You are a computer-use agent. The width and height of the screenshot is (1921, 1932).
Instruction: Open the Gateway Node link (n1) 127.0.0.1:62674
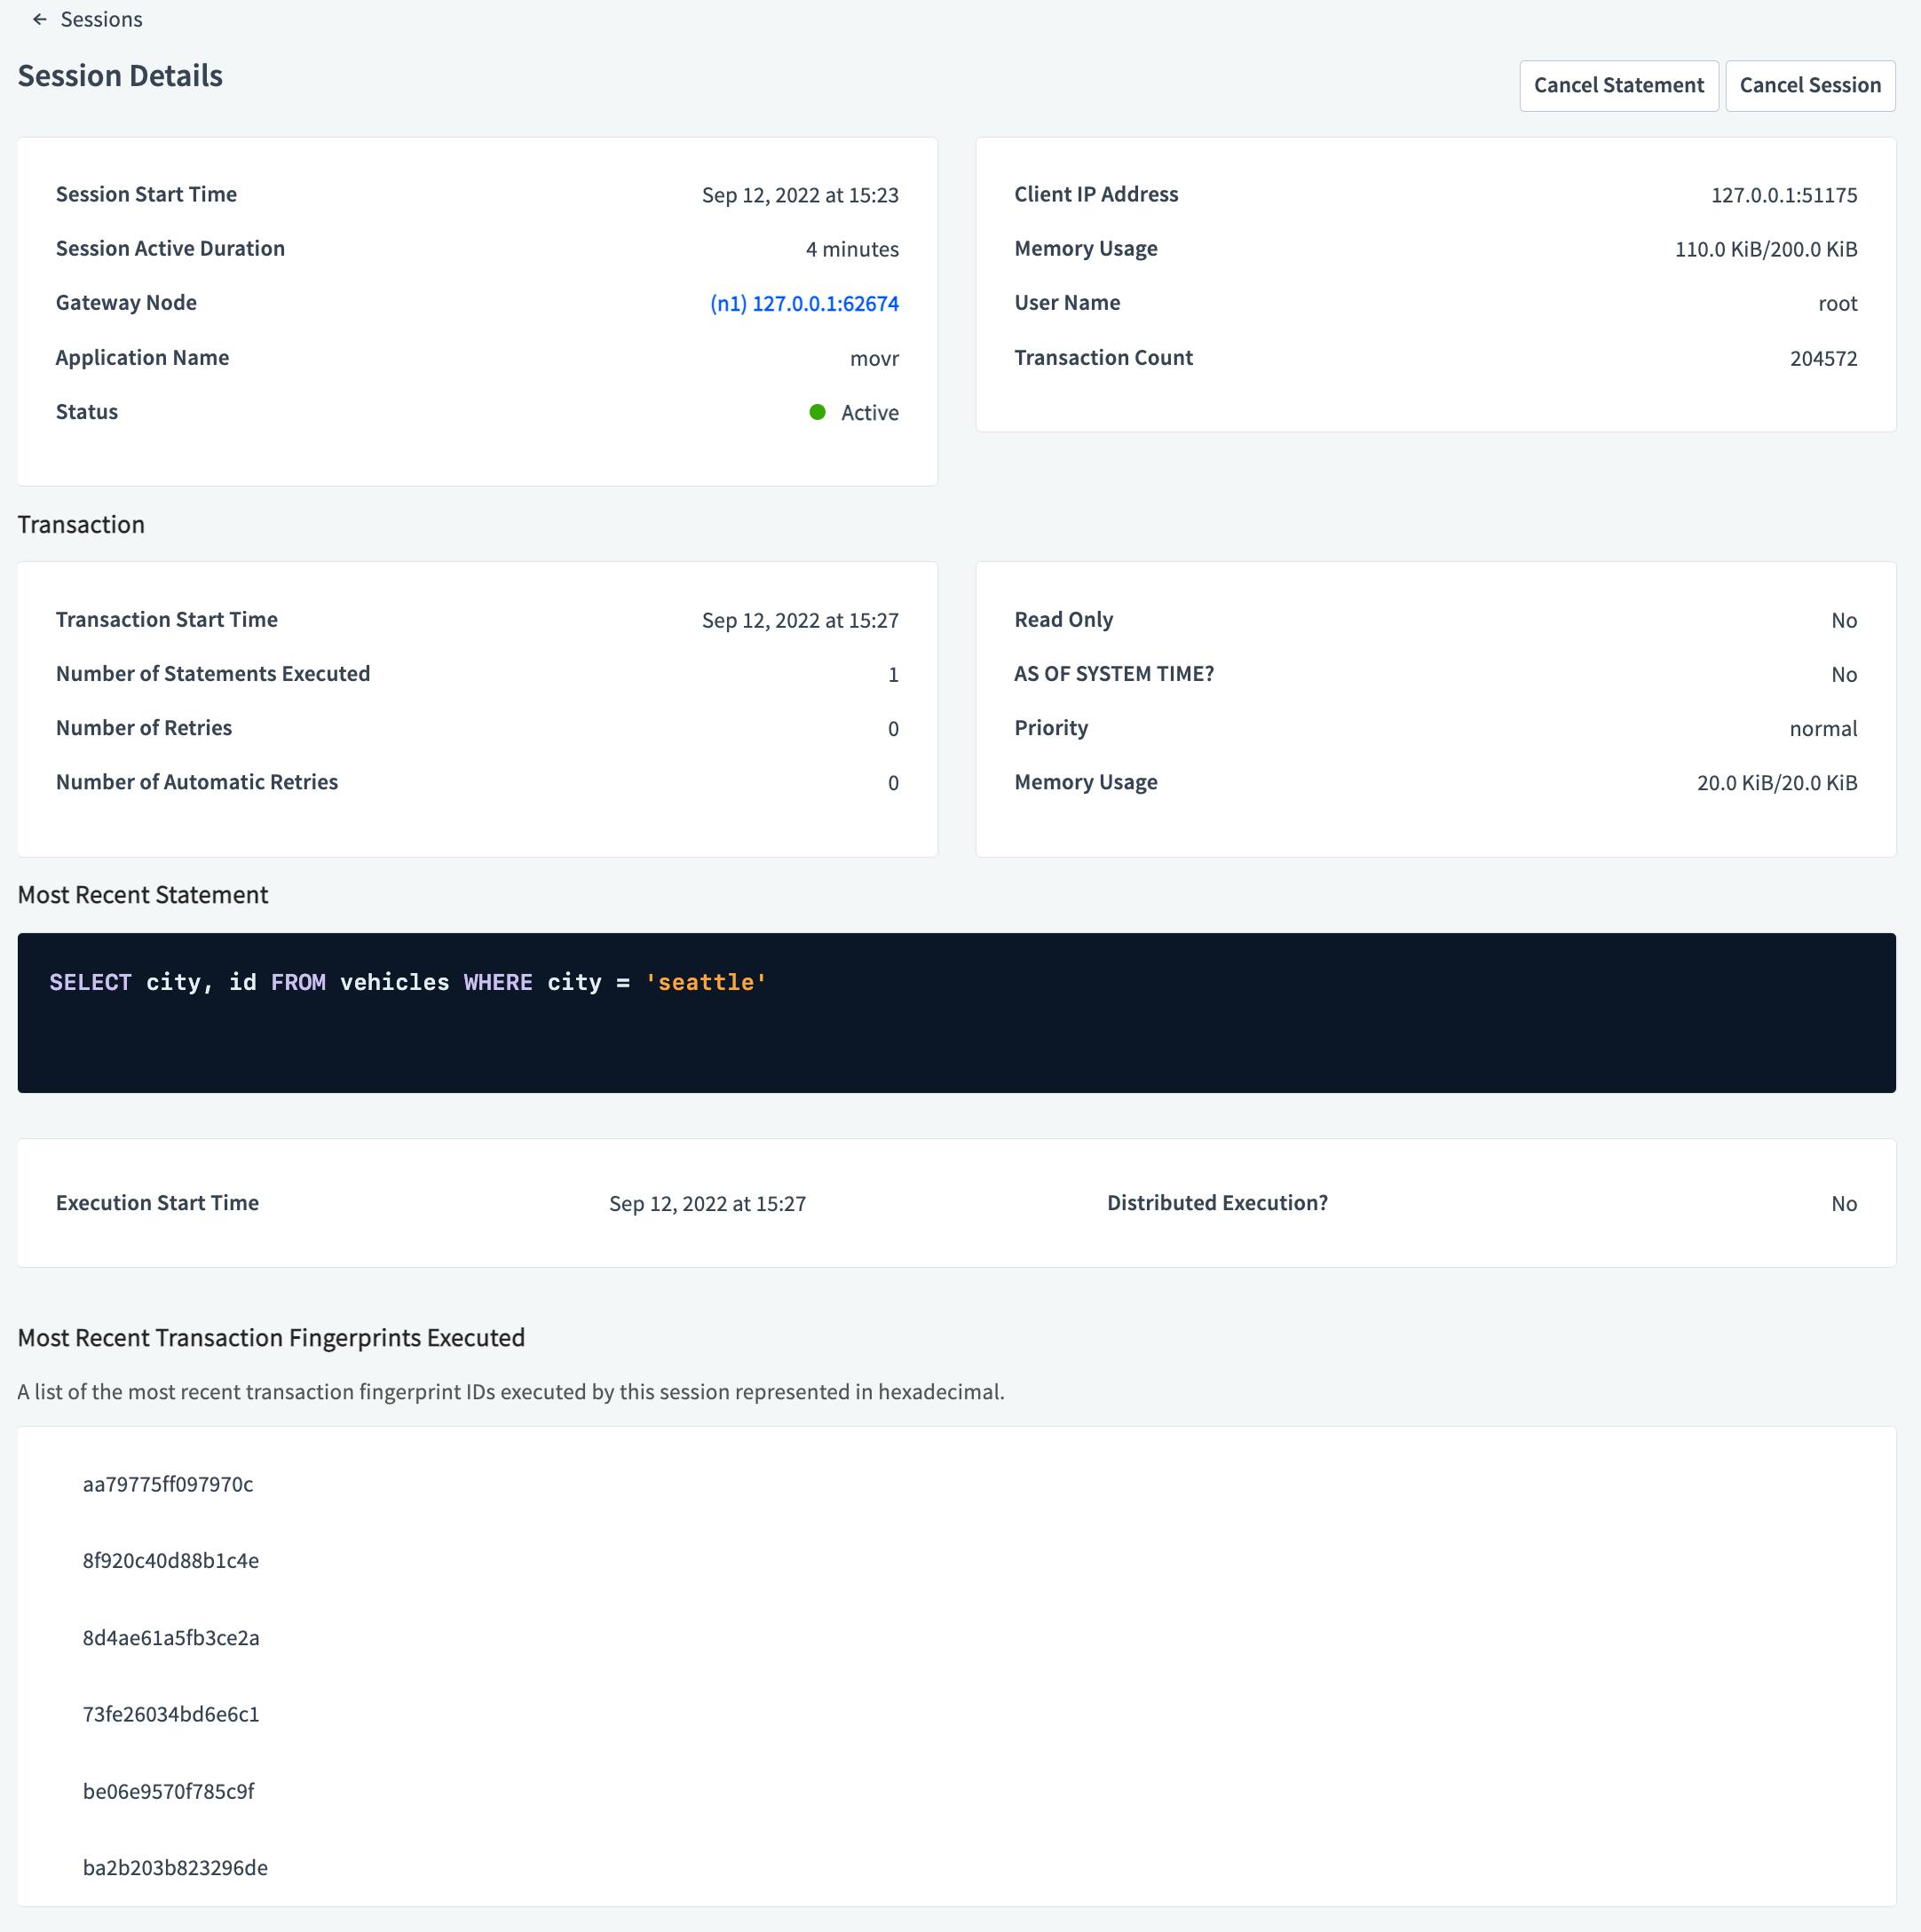click(x=803, y=302)
